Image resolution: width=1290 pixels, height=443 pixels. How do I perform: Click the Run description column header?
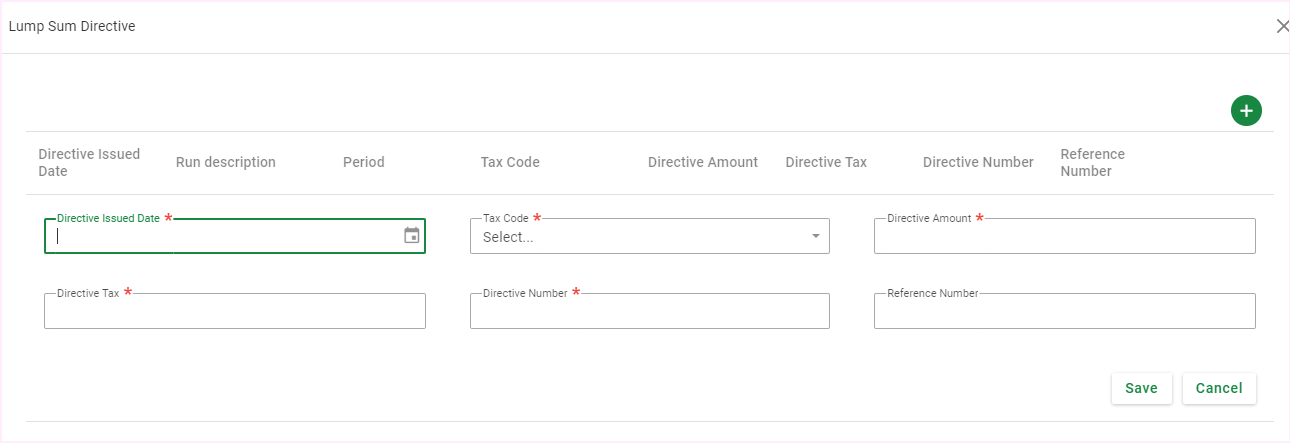pos(226,162)
